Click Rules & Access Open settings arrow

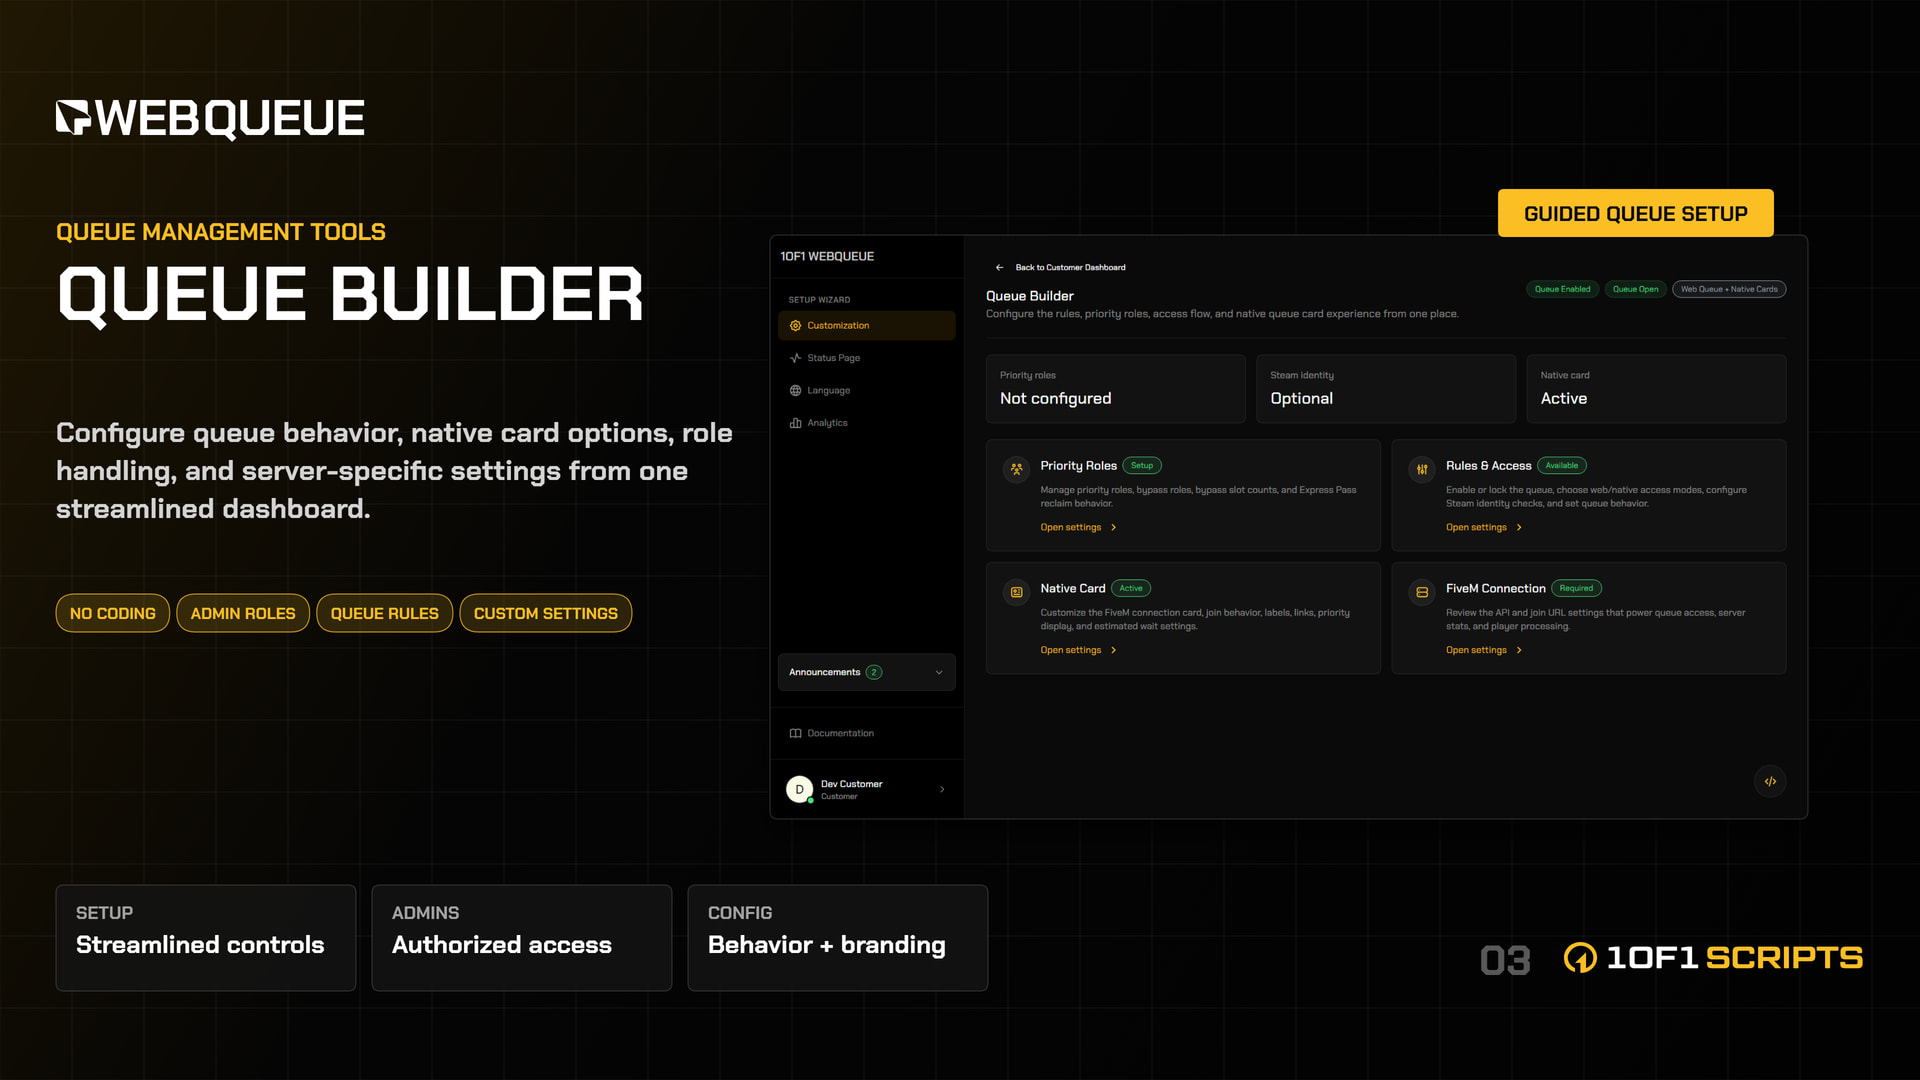(1519, 528)
